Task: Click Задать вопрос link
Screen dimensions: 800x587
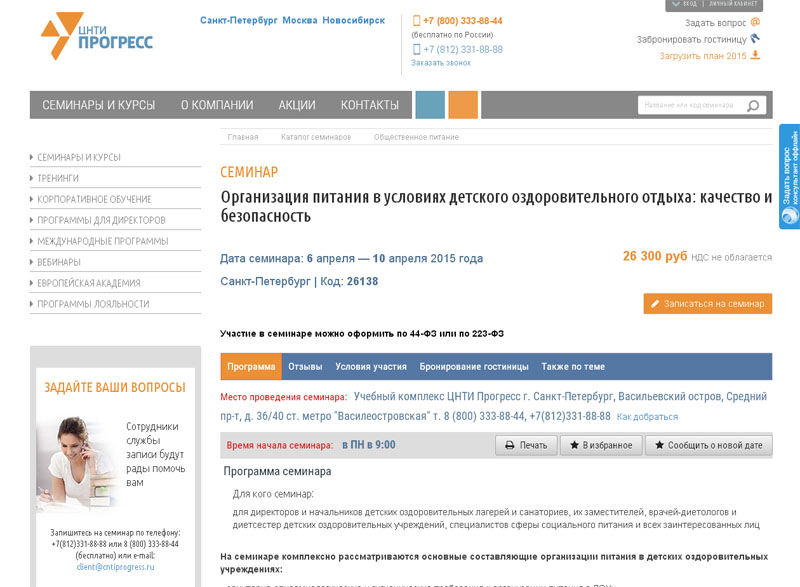Action: [x=715, y=23]
